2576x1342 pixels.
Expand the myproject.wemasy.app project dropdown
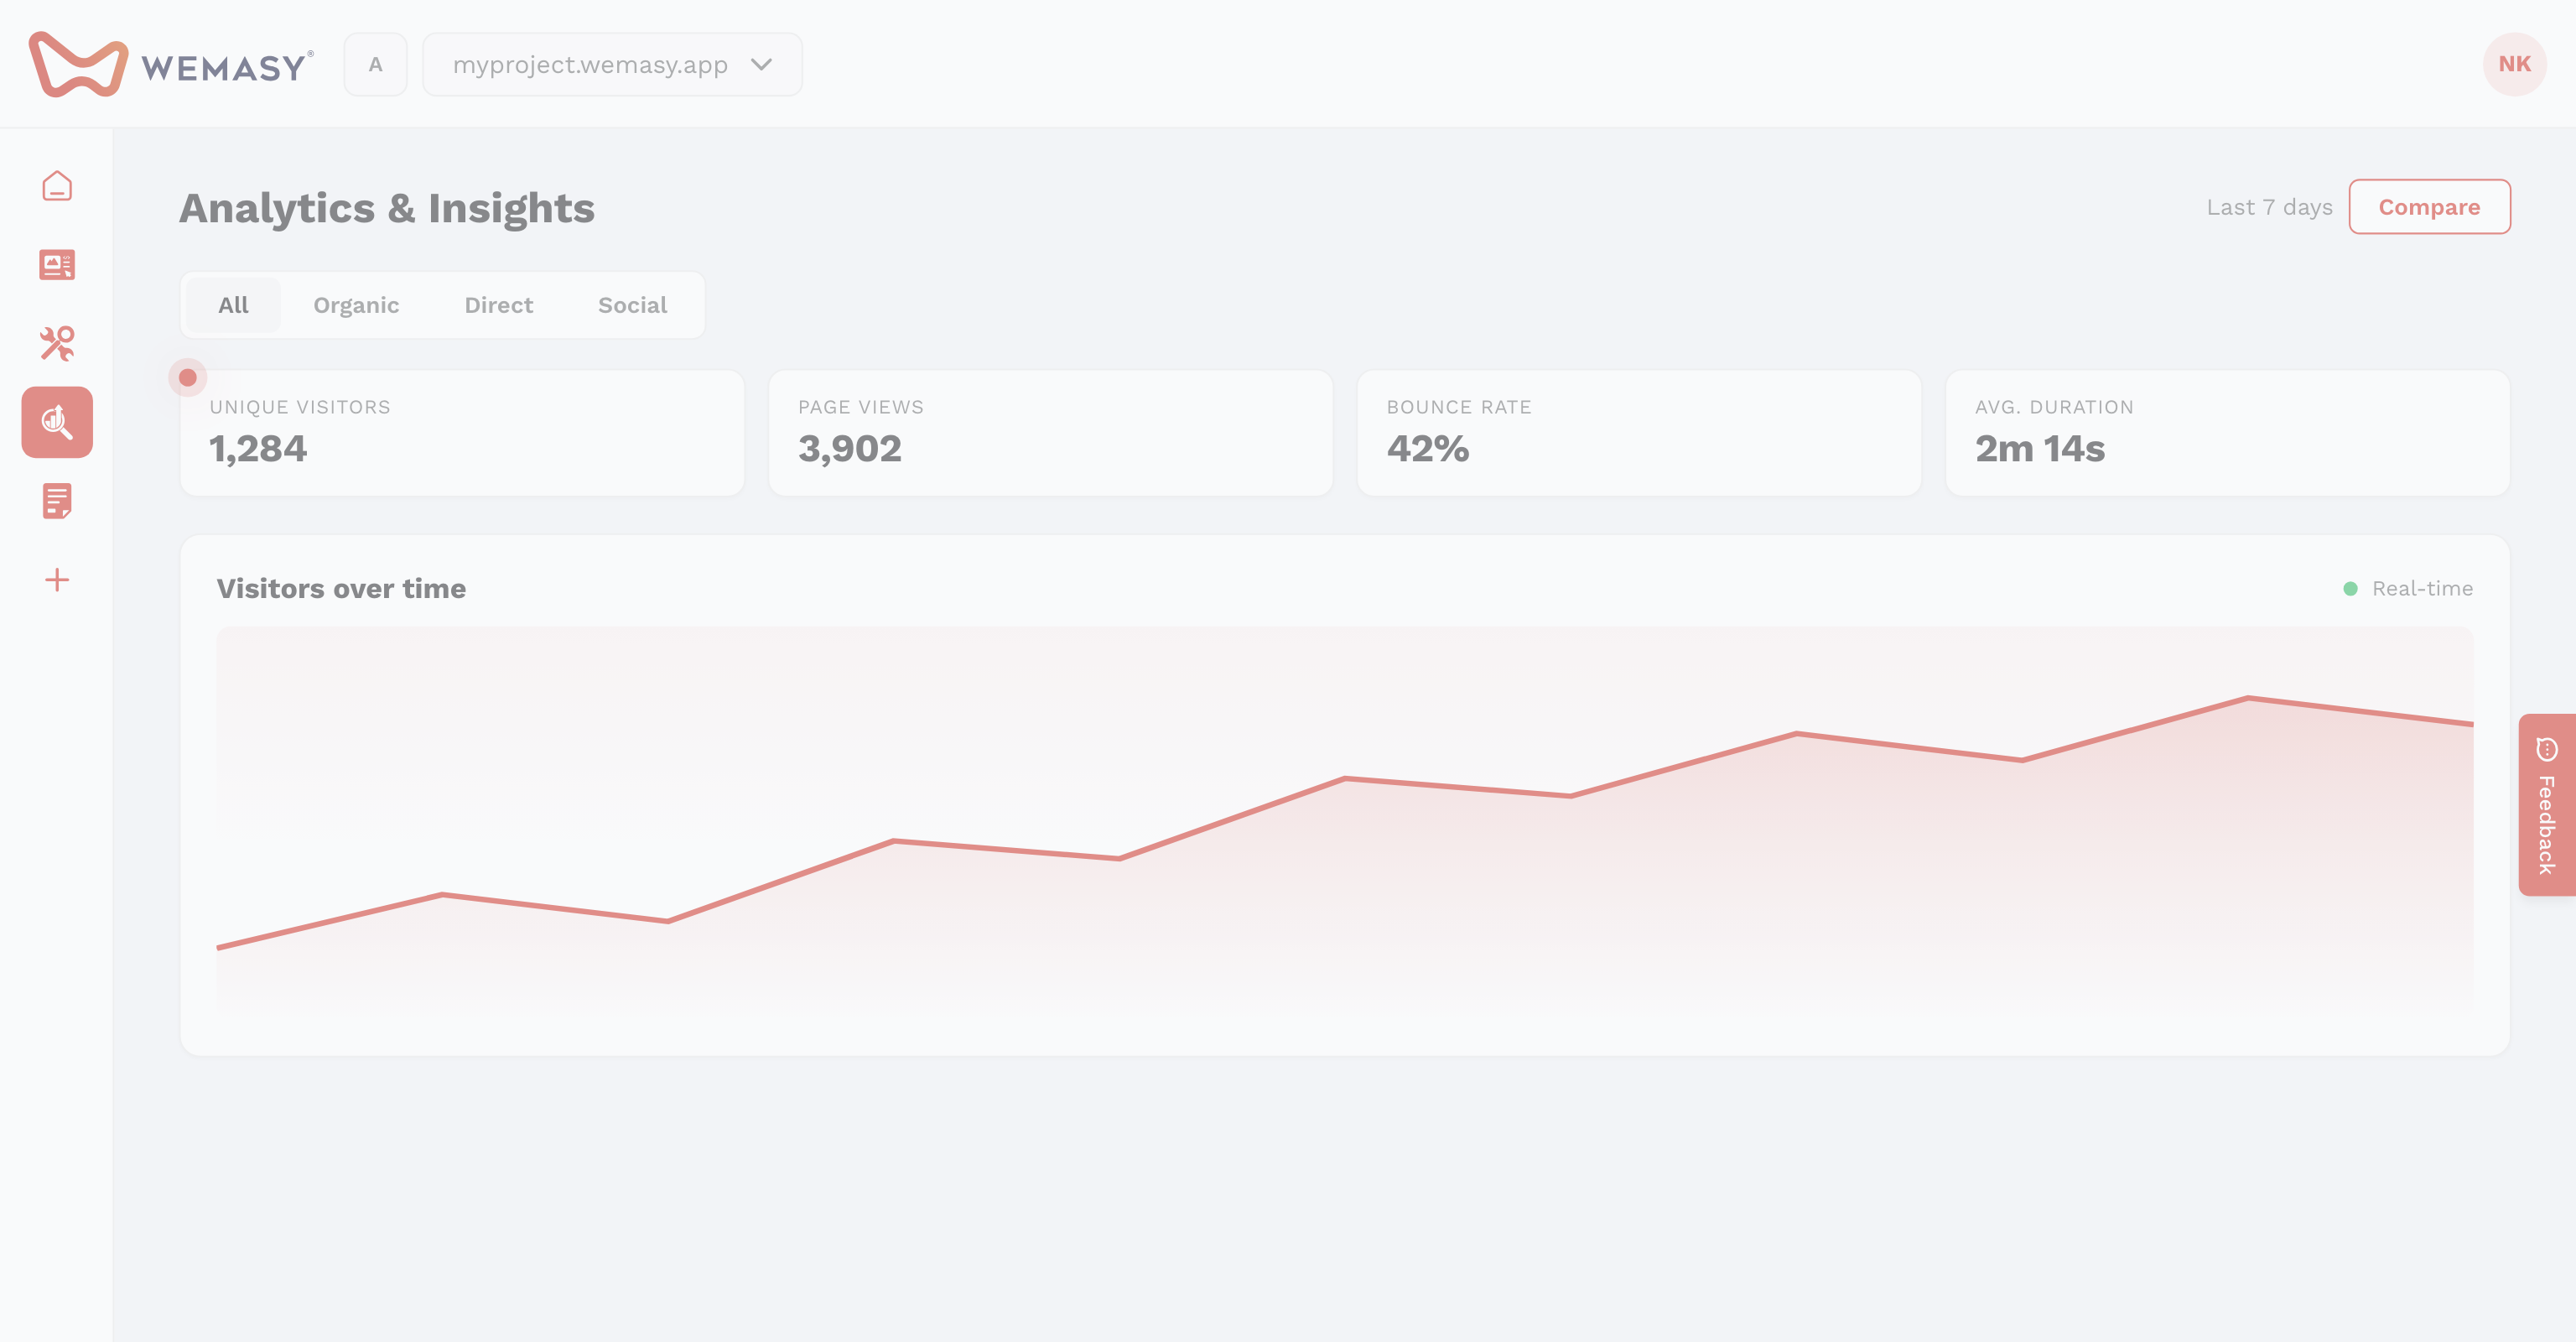click(x=612, y=64)
